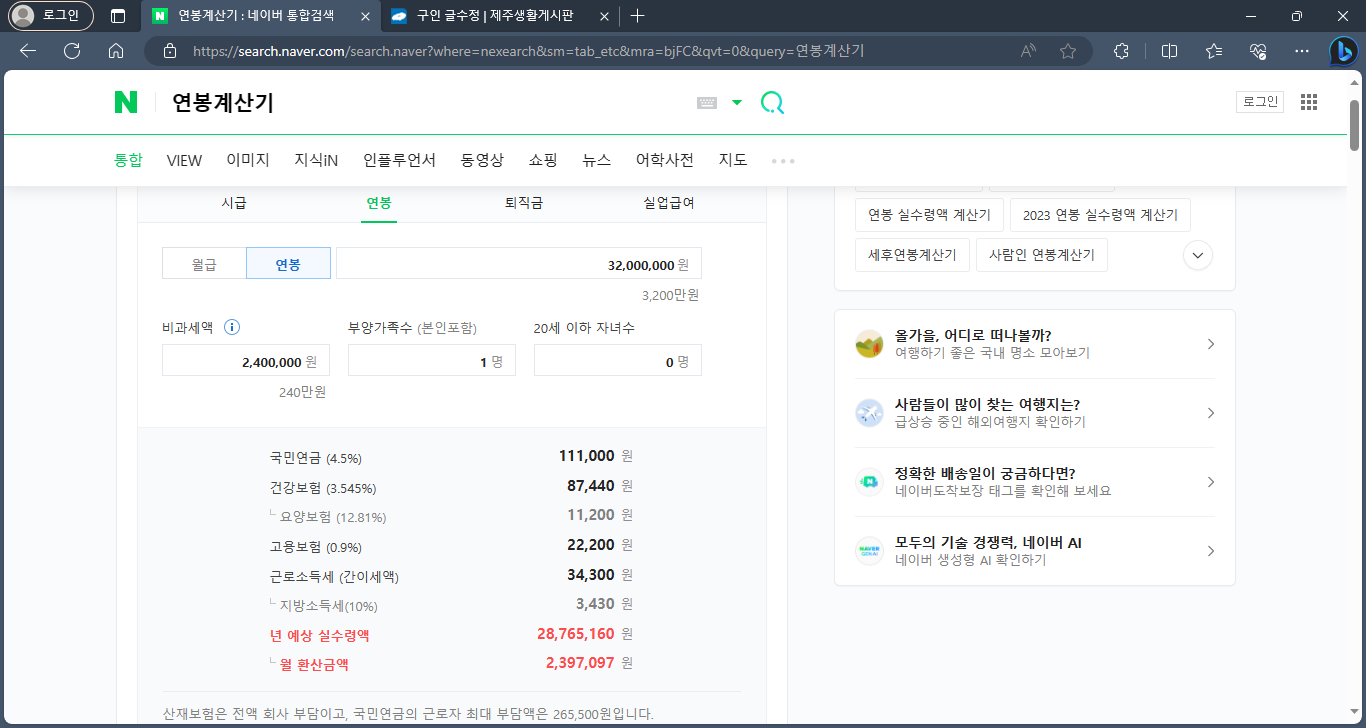Select the 쇼핑 search category
Viewport: 1366px width, 728px height.
[543, 160]
